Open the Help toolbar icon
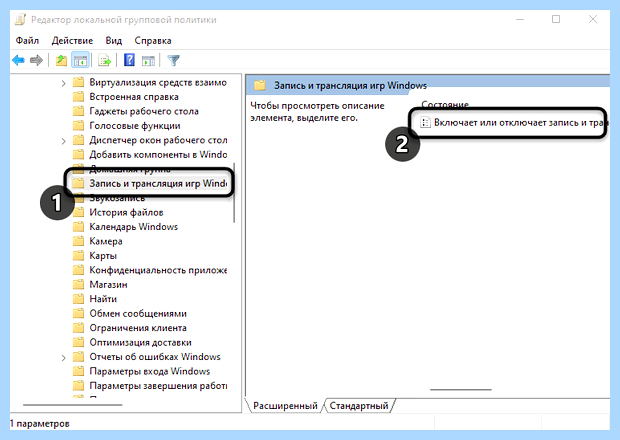Image resolution: width=620 pixels, height=440 pixels. (129, 60)
